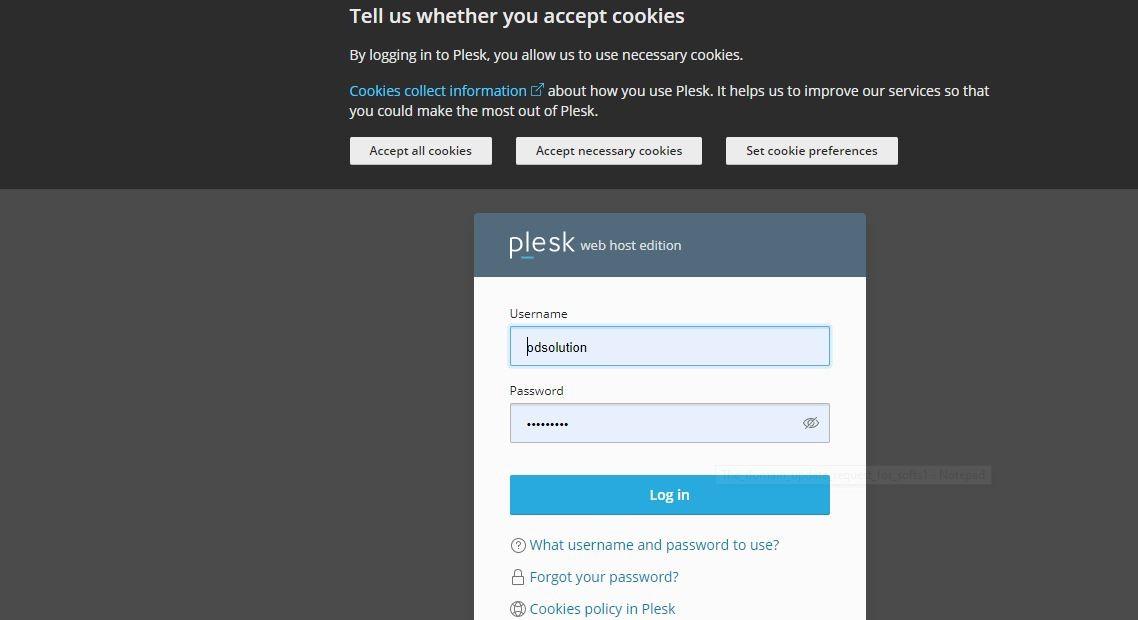Submit the form with Log in button

[669, 495]
